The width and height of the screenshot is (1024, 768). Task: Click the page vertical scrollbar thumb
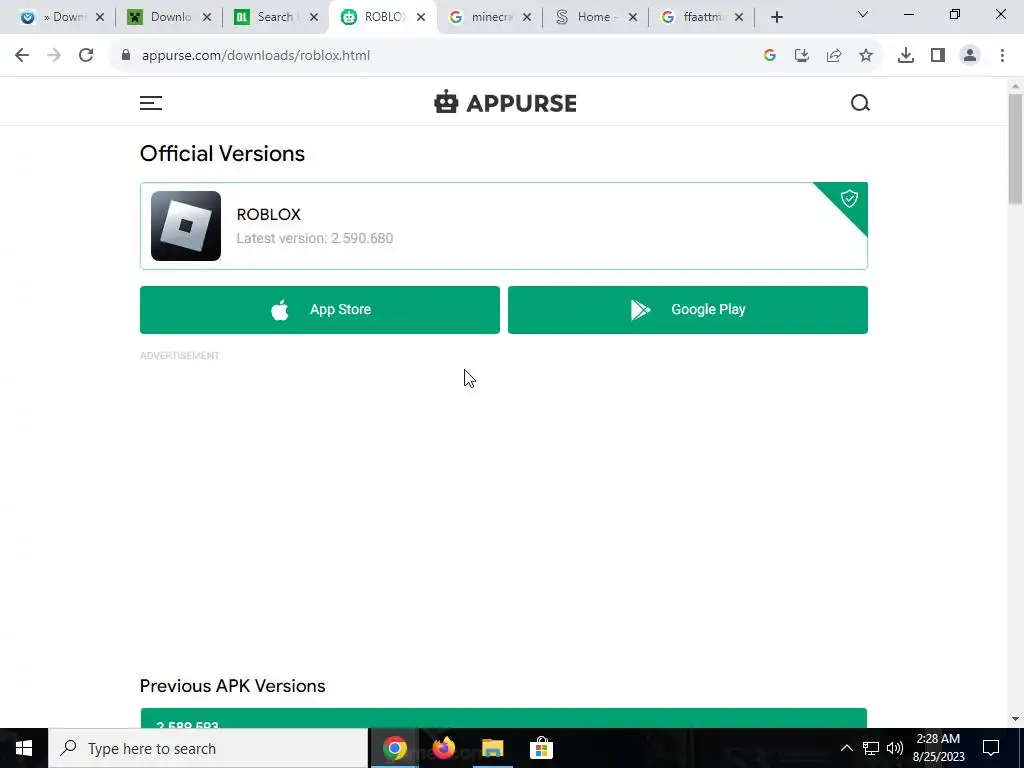pos(1015,149)
